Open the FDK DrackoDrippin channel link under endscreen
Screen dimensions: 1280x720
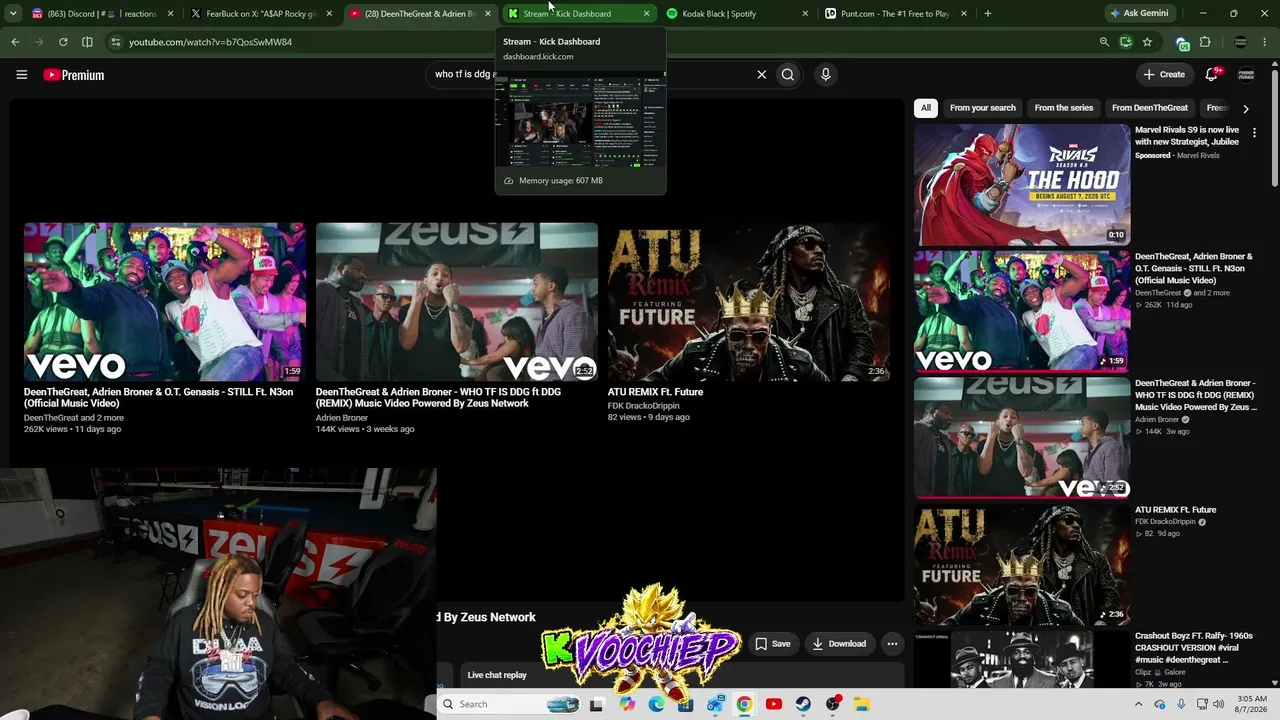pyautogui.click(x=643, y=406)
